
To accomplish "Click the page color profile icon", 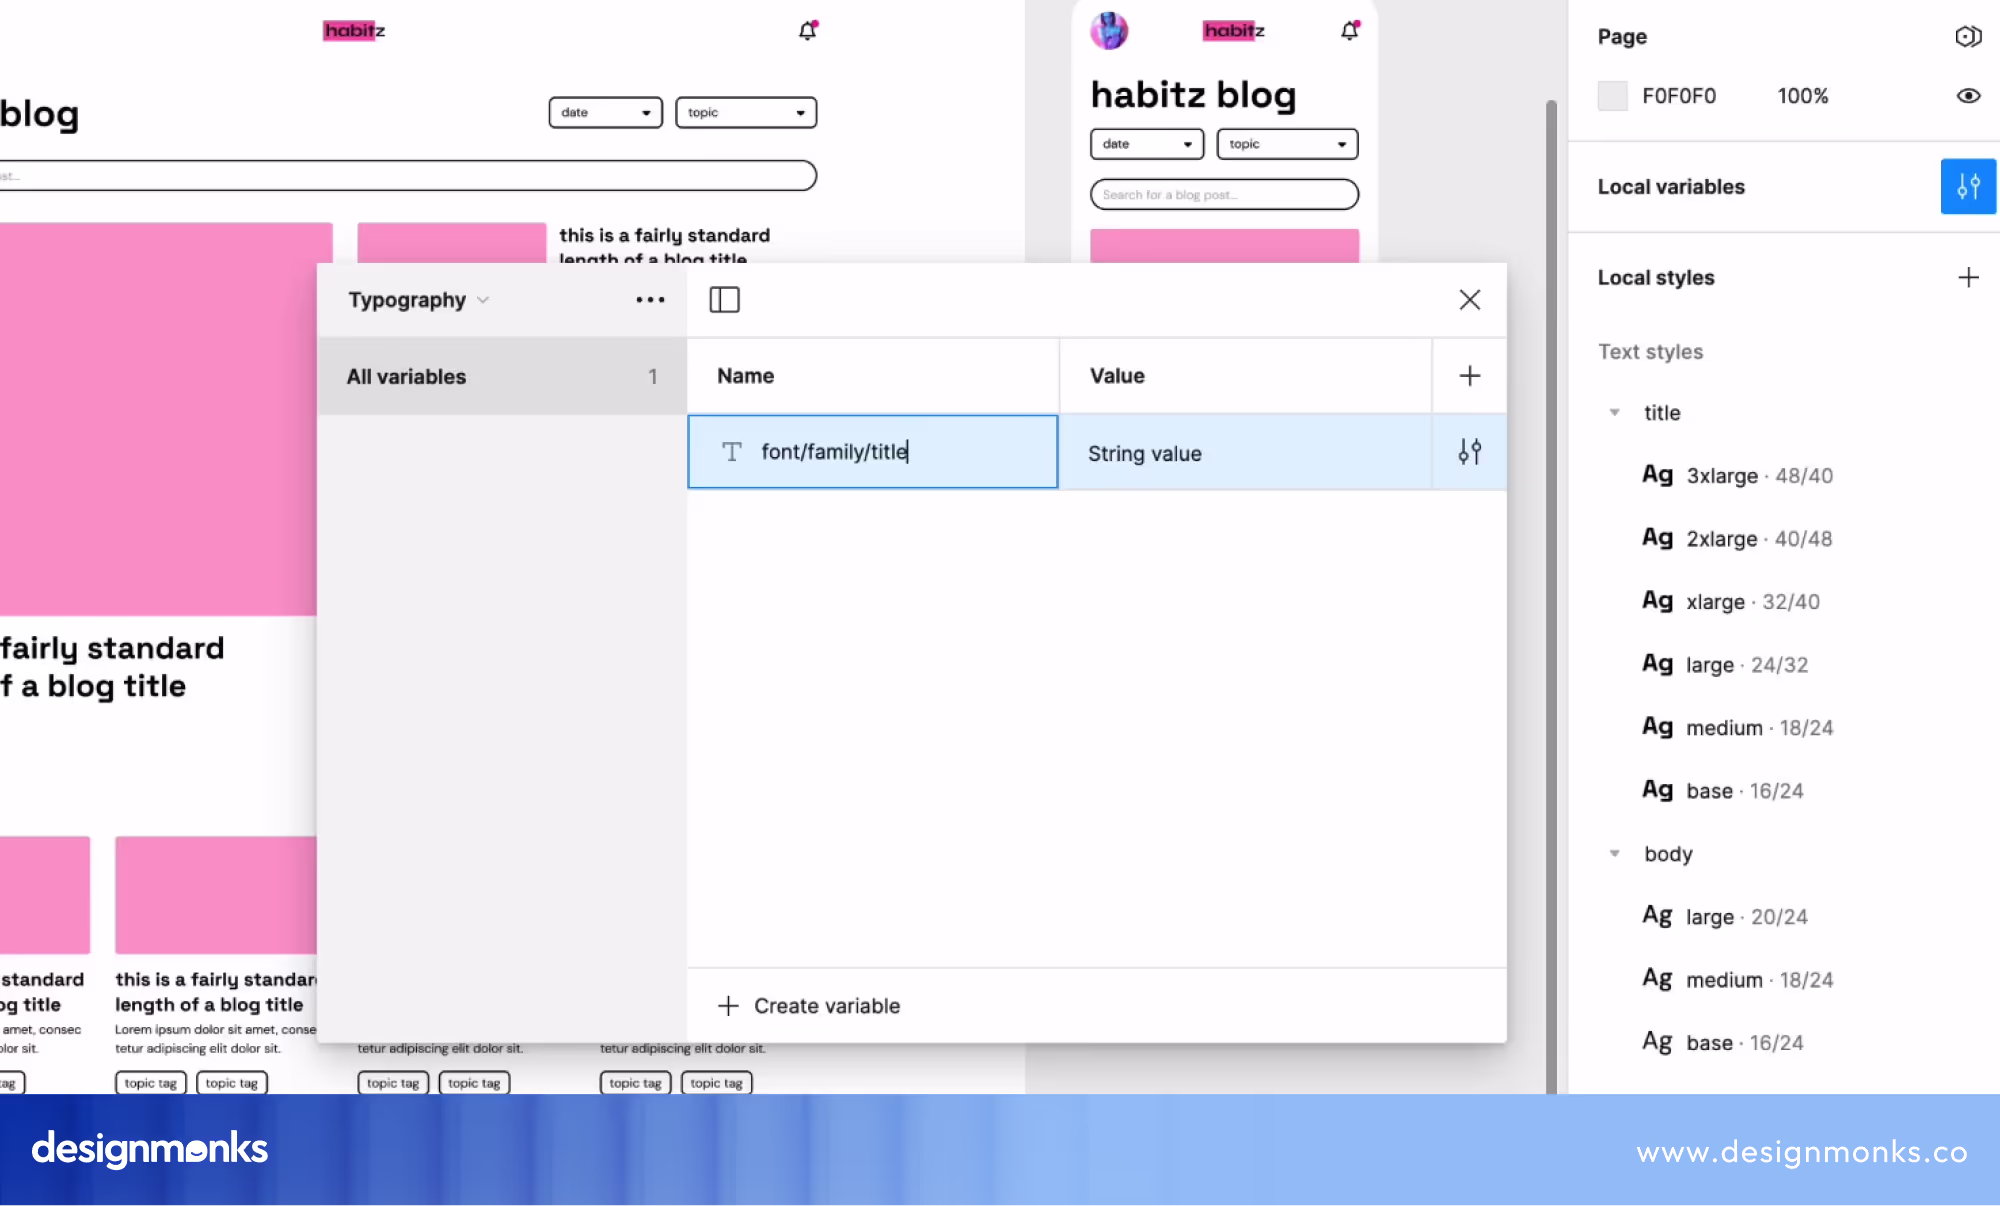I will point(1968,36).
